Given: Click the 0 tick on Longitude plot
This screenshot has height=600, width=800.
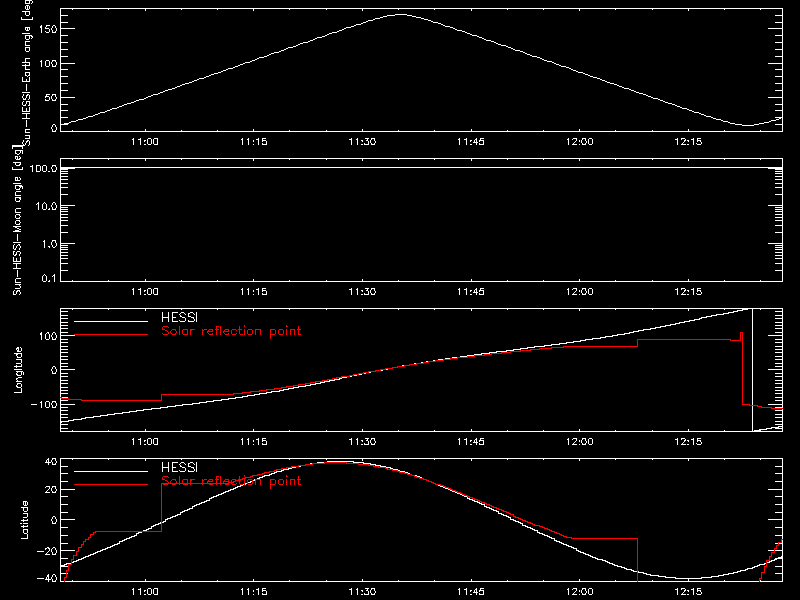Looking at the screenshot, I should pyautogui.click(x=54, y=370).
